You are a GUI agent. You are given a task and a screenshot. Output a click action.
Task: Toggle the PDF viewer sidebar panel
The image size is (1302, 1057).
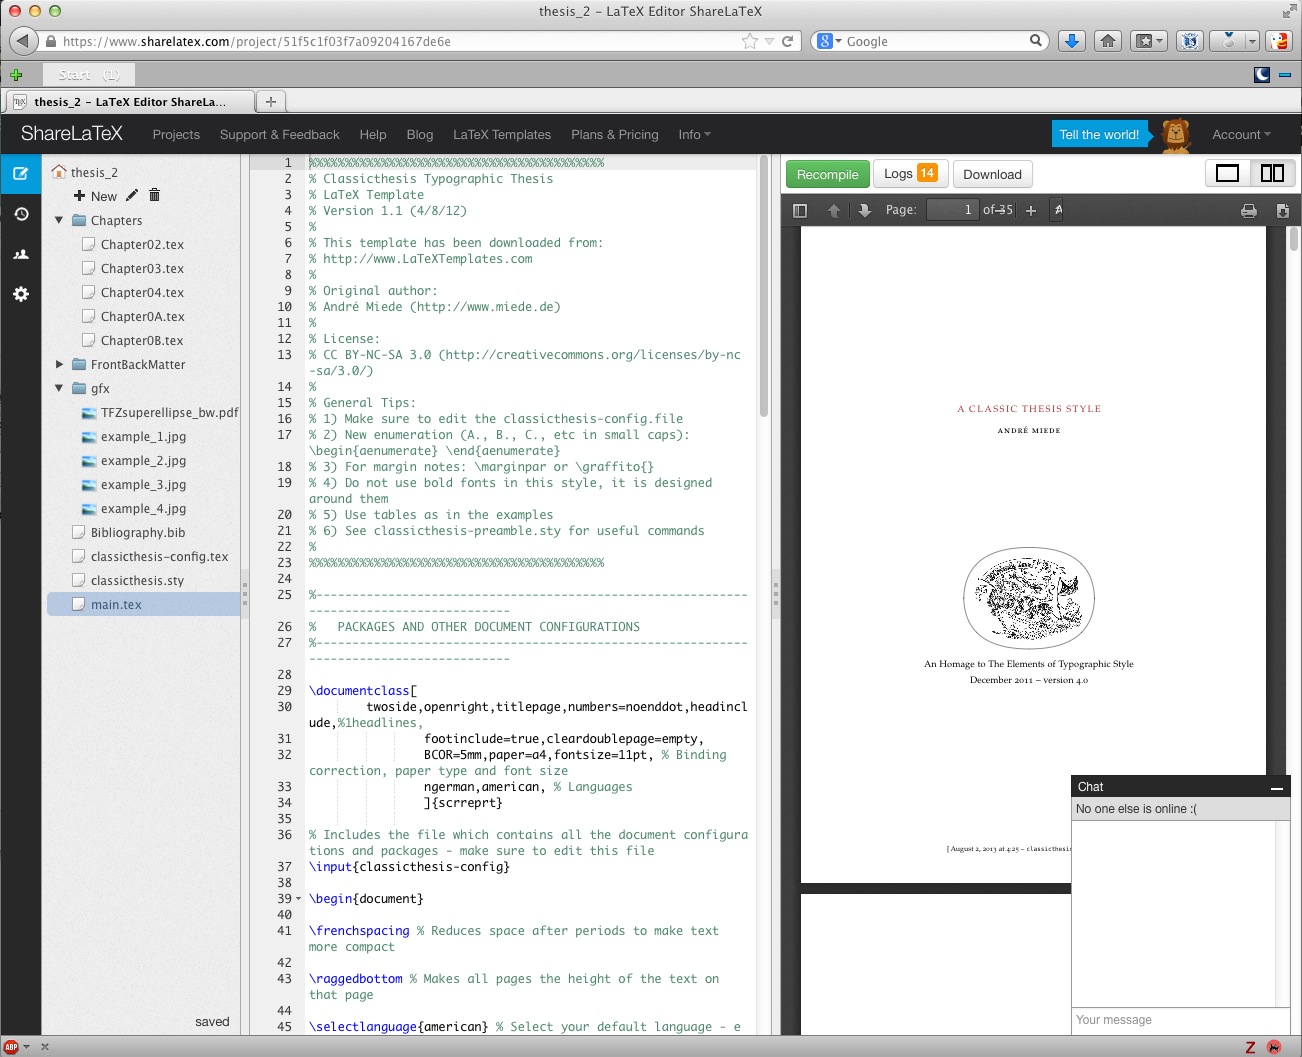click(x=799, y=210)
